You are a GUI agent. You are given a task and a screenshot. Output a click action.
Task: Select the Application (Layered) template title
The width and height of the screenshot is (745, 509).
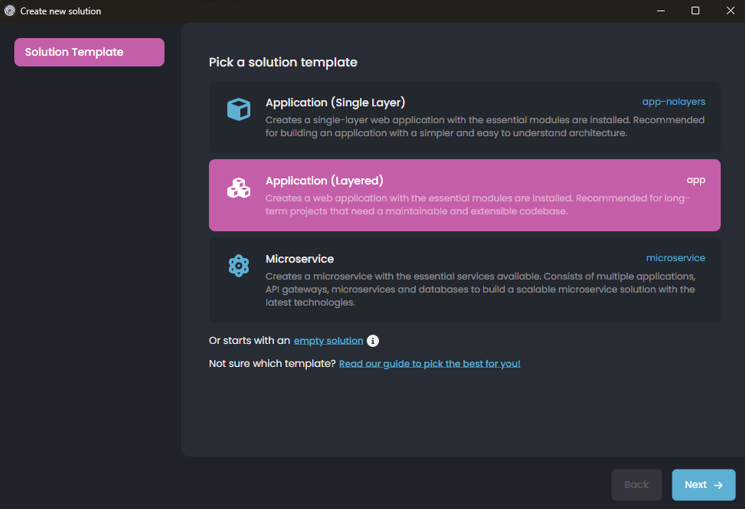324,181
